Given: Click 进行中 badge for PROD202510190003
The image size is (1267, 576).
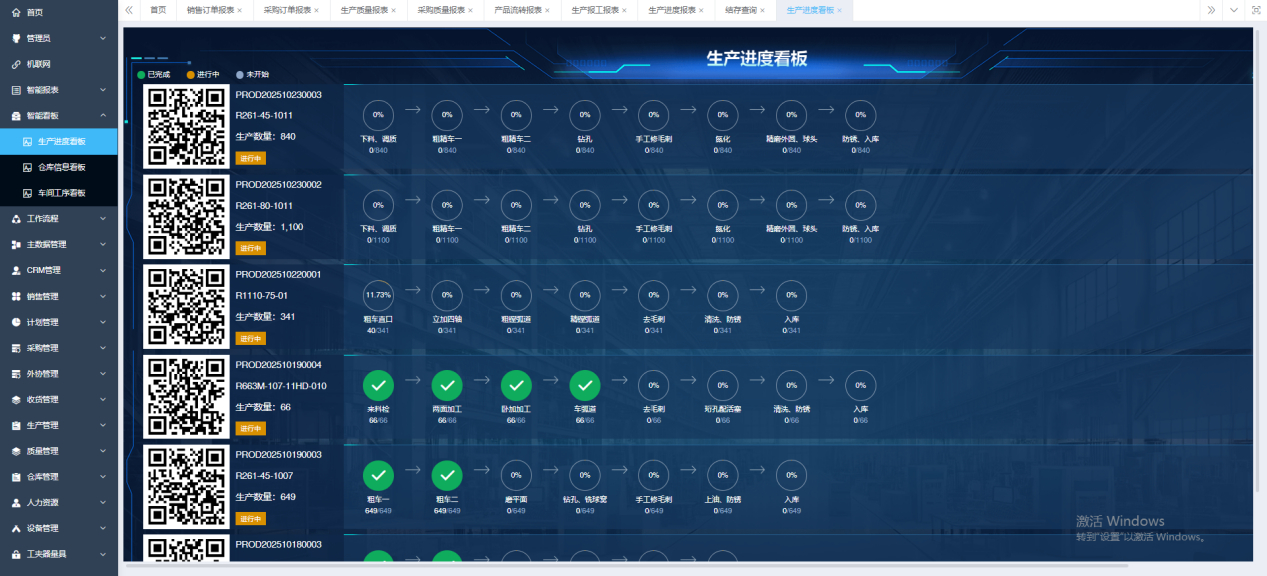Looking at the screenshot, I should [x=250, y=519].
